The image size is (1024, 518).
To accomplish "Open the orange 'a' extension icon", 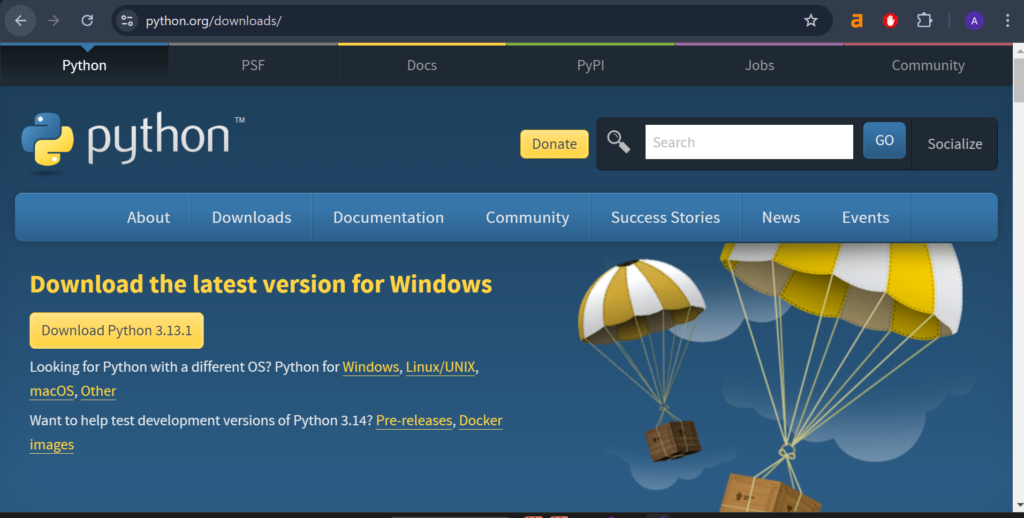I will click(857, 21).
